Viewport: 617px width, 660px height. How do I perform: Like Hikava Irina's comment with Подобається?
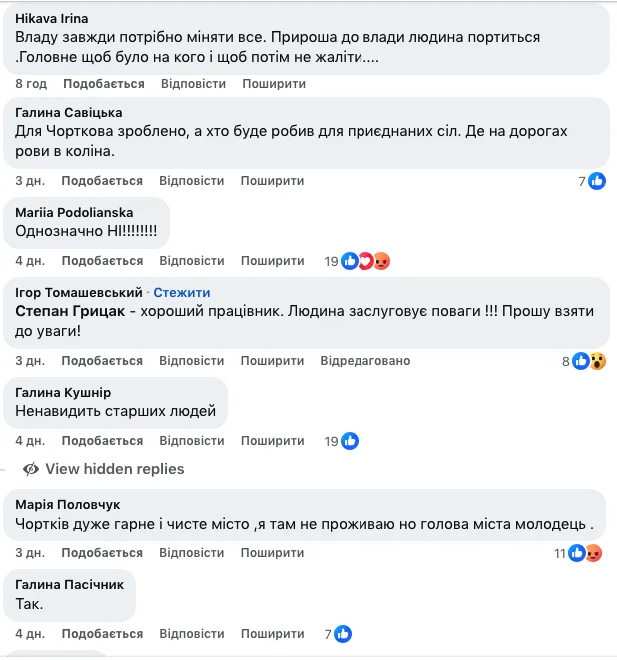click(x=102, y=84)
